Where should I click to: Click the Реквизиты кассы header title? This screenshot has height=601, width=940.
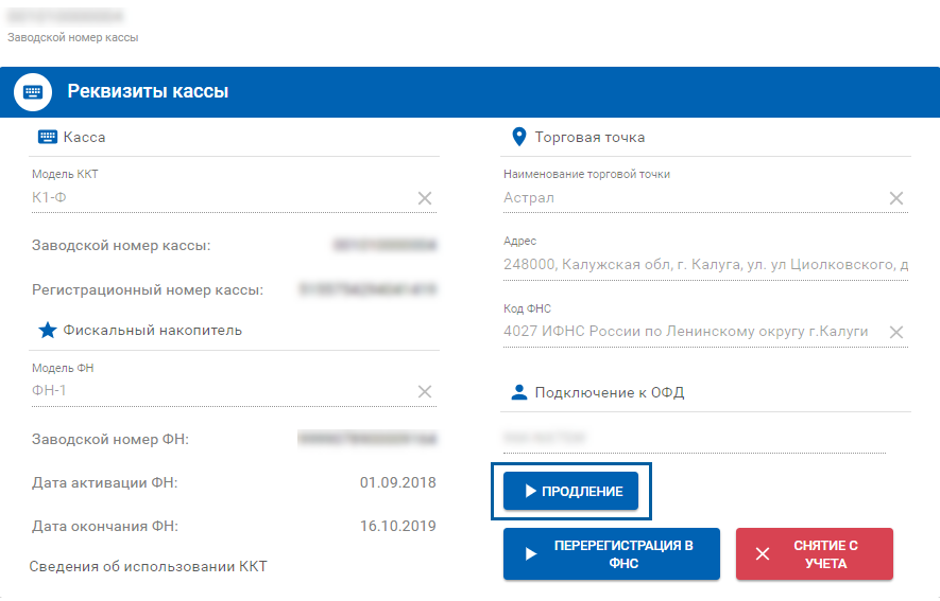[x=148, y=91]
